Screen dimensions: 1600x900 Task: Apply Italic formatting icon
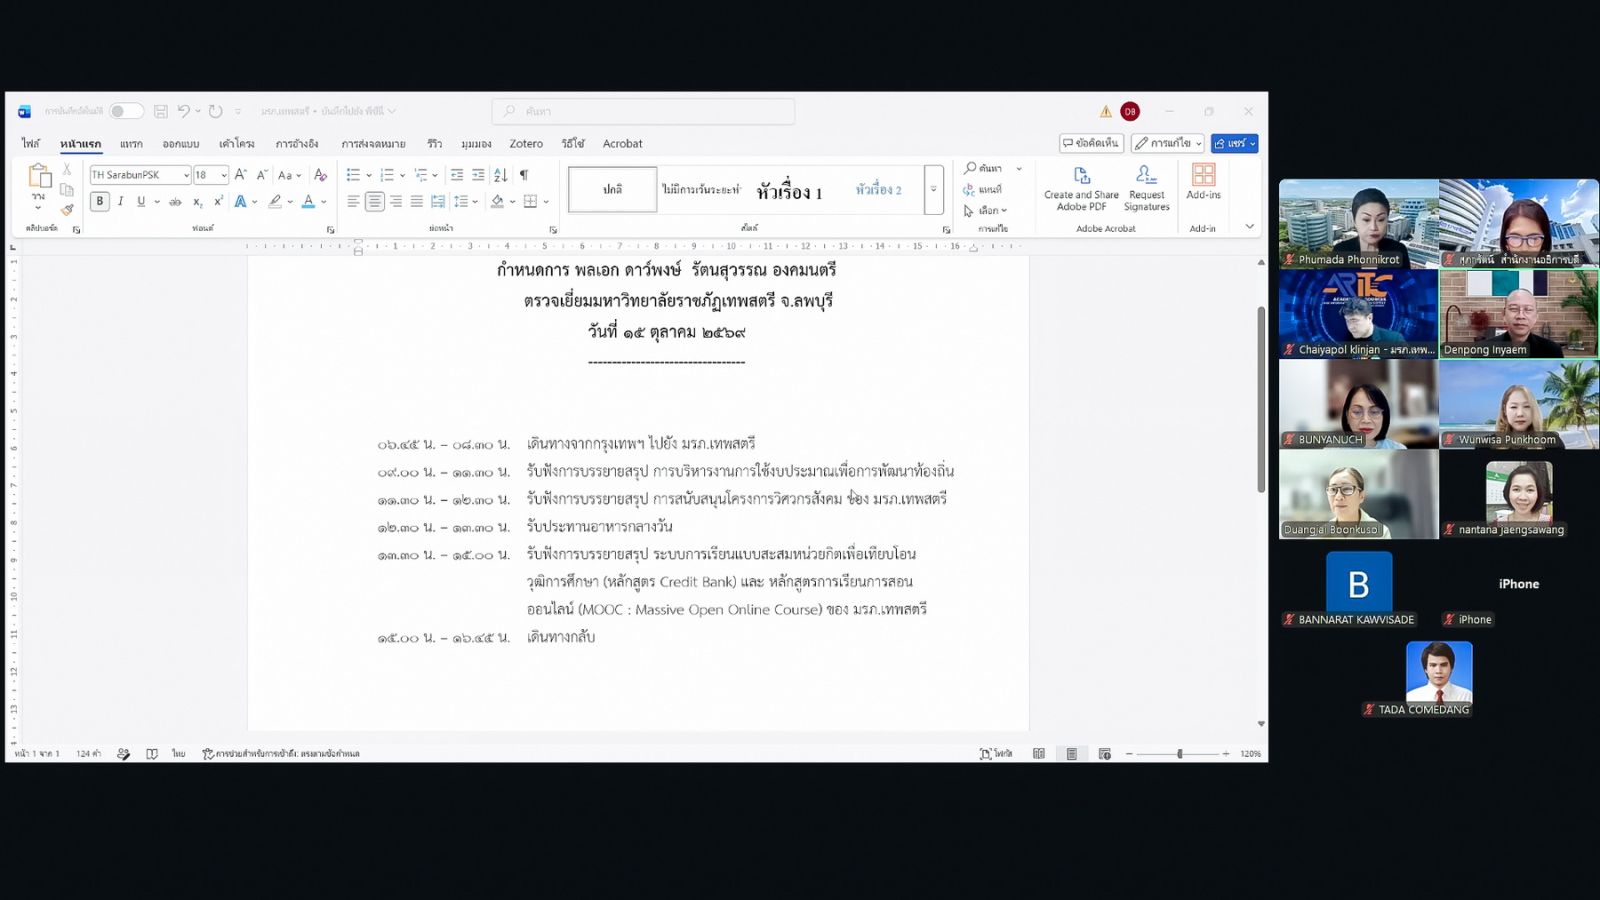pyautogui.click(x=121, y=201)
